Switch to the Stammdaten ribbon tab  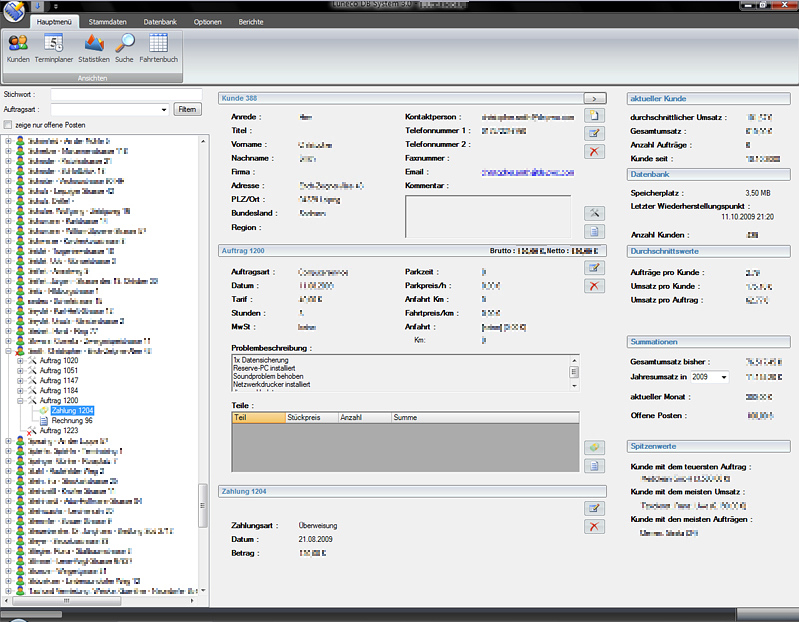point(108,22)
